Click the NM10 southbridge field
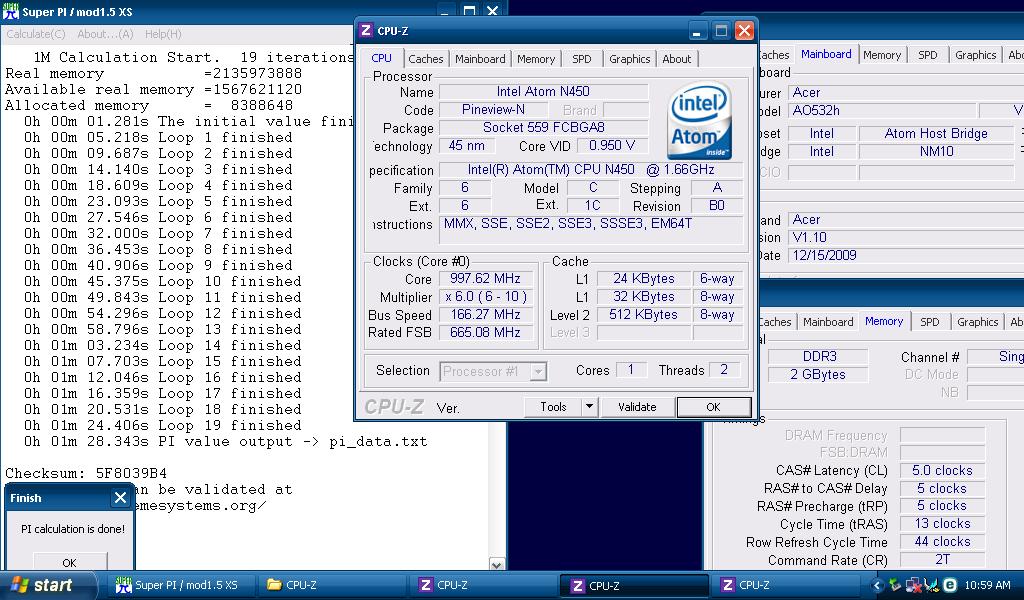 pos(936,151)
